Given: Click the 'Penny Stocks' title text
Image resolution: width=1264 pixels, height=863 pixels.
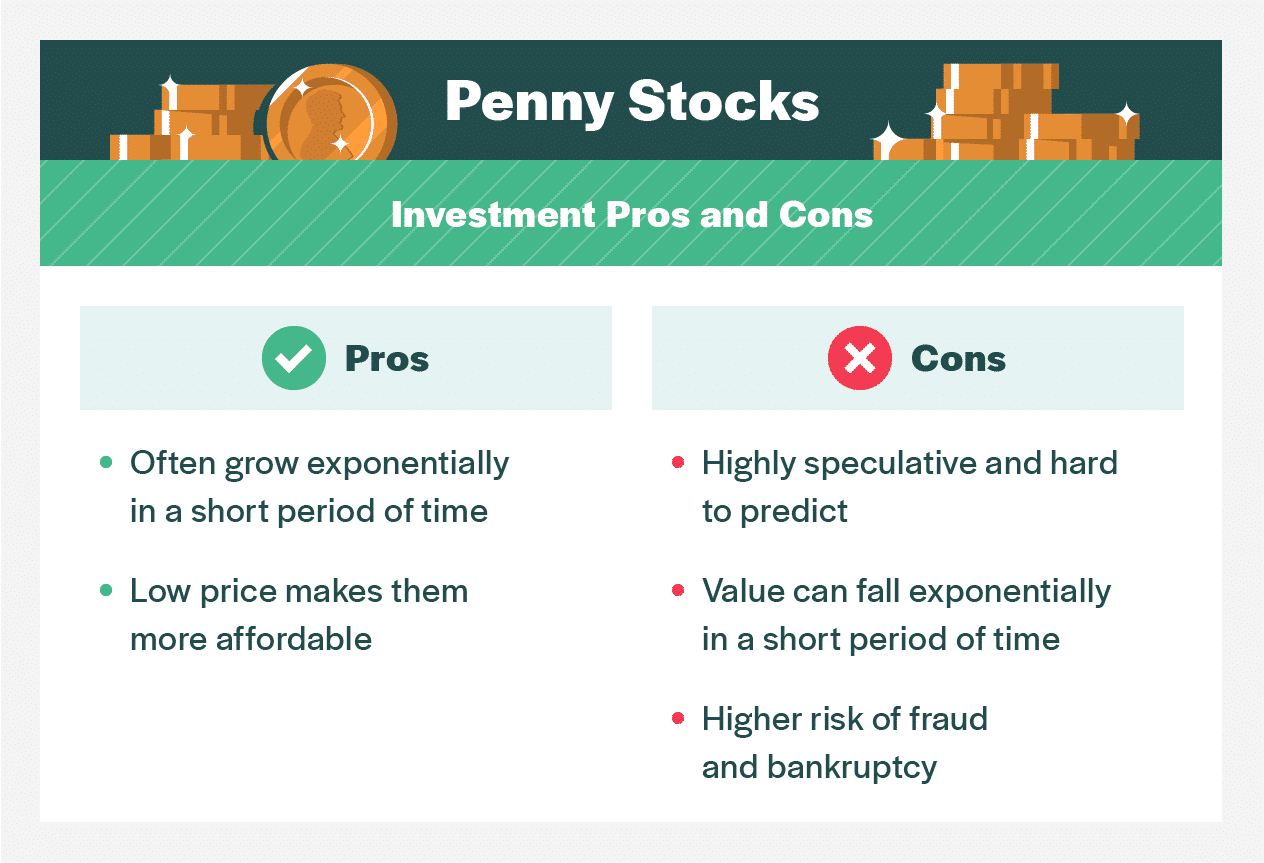Looking at the screenshot, I should click(632, 101).
